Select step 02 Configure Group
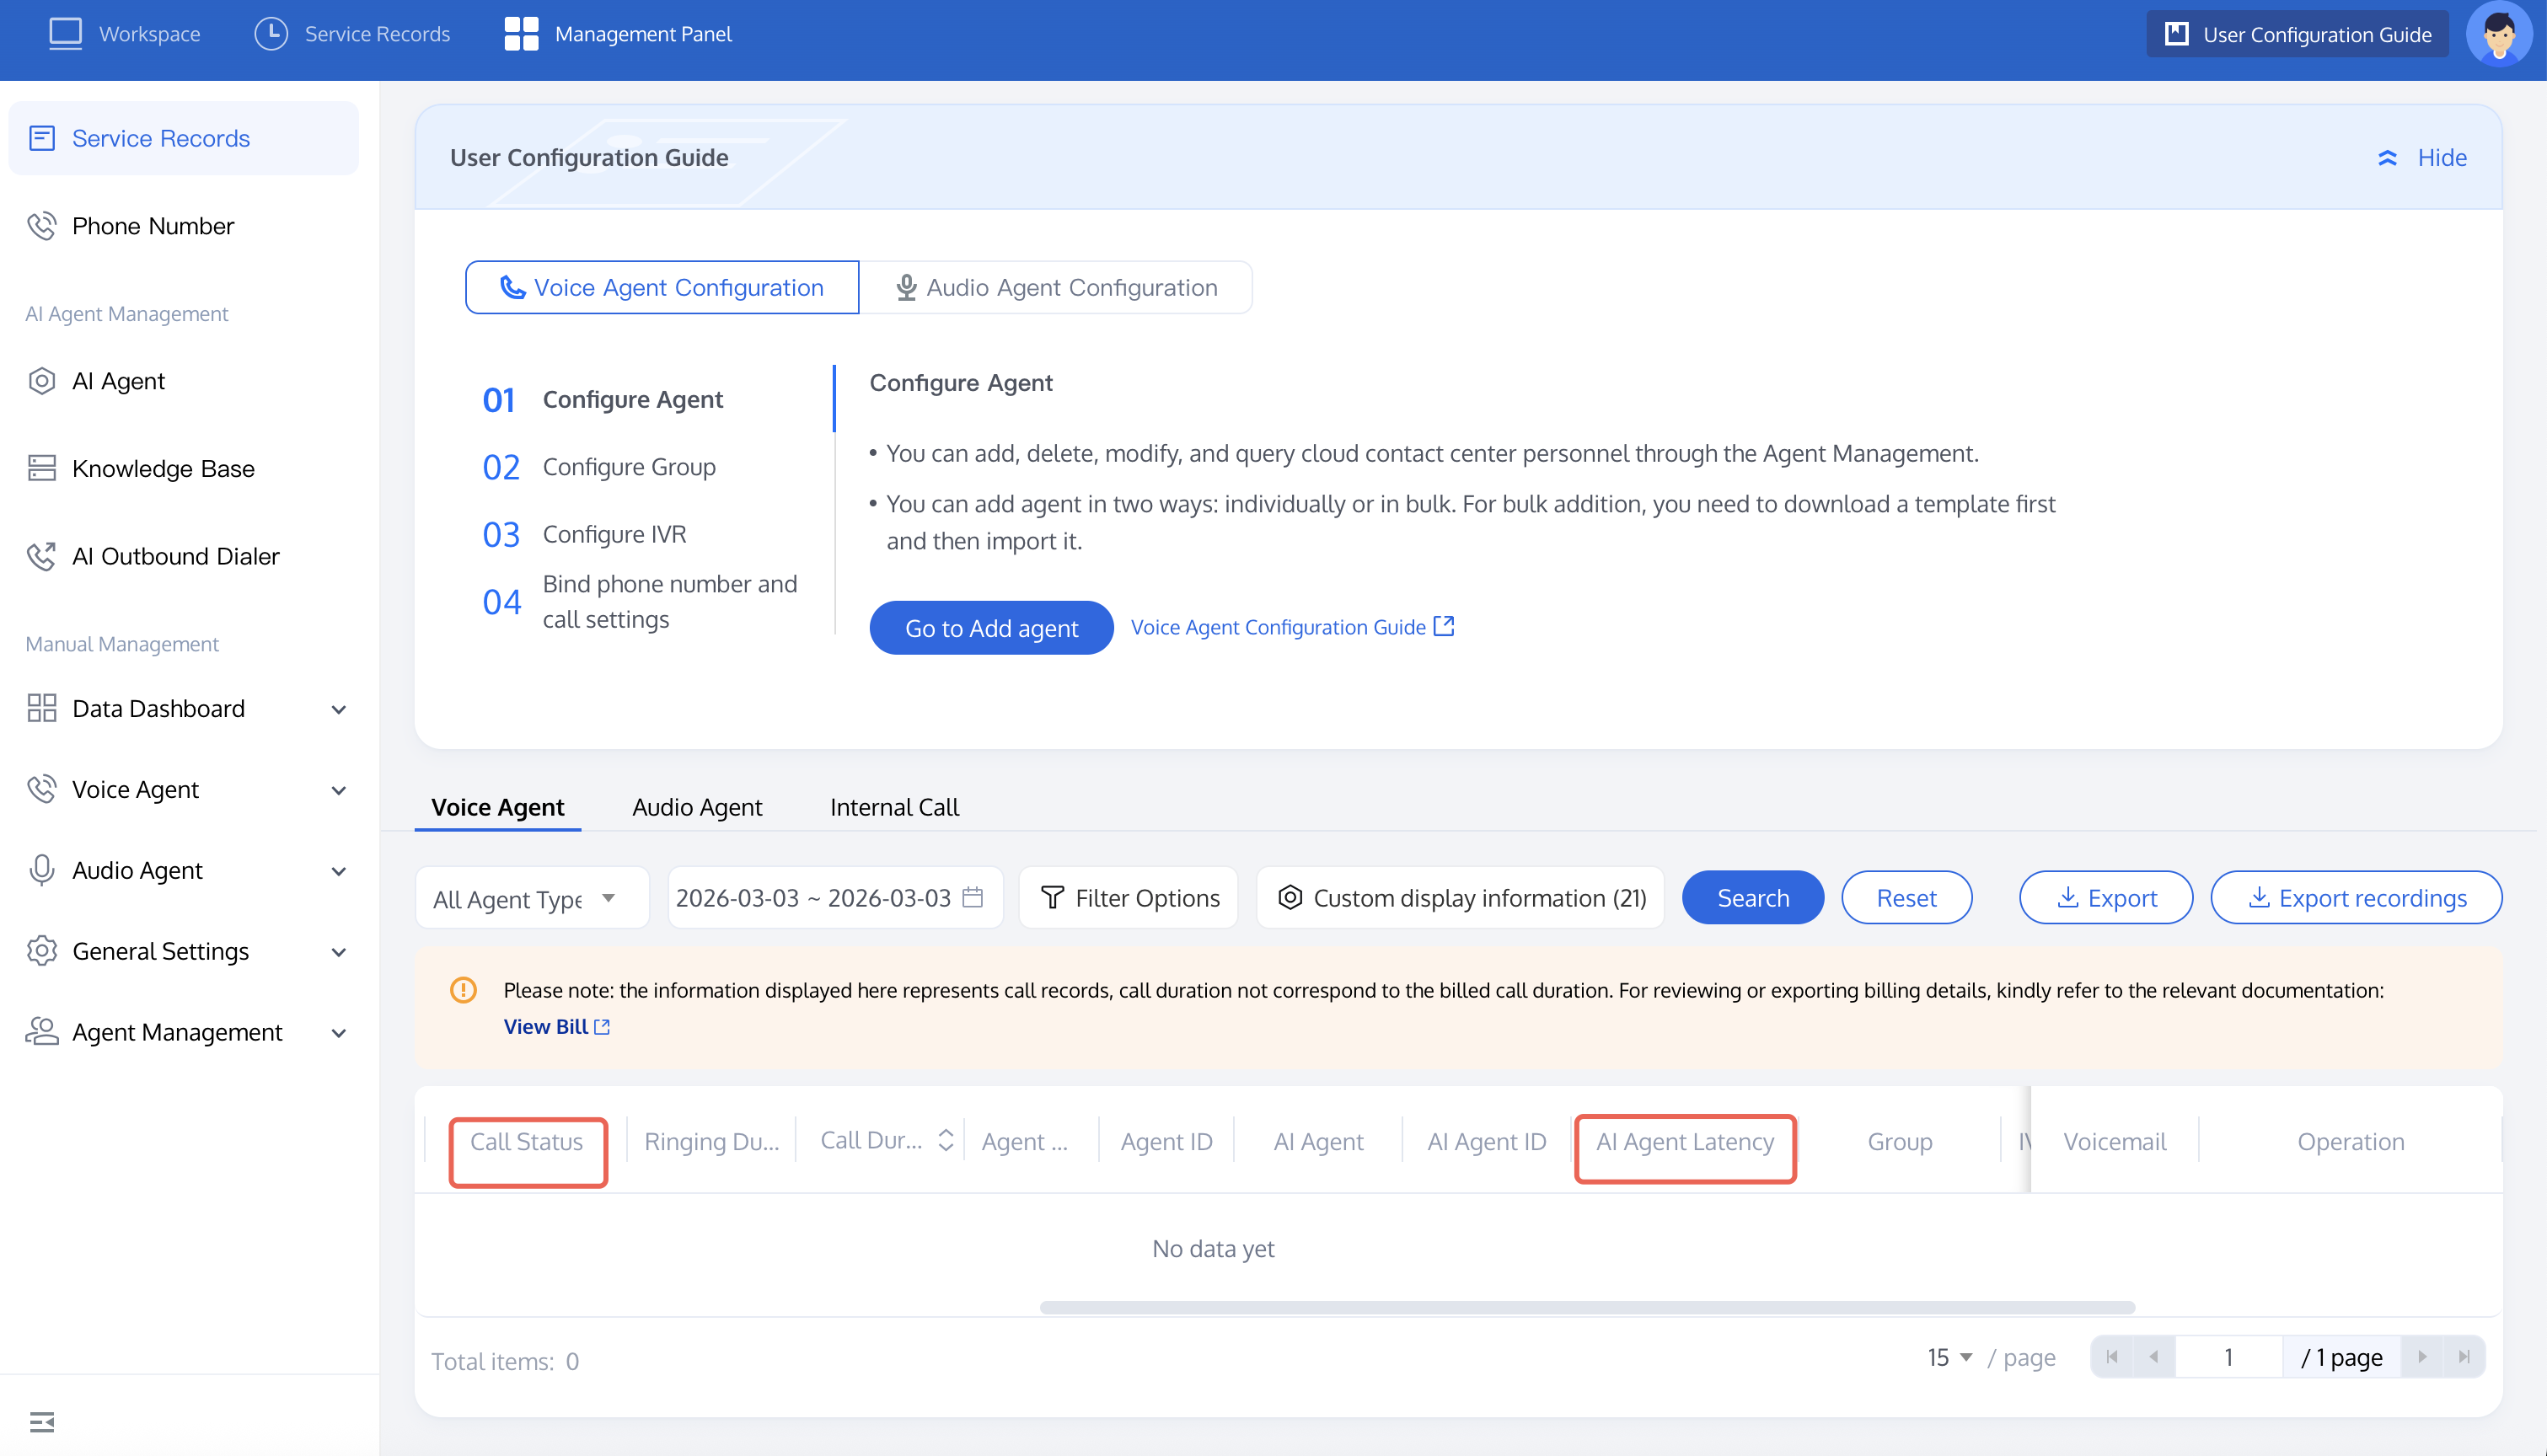The image size is (2547, 1456). click(x=628, y=467)
